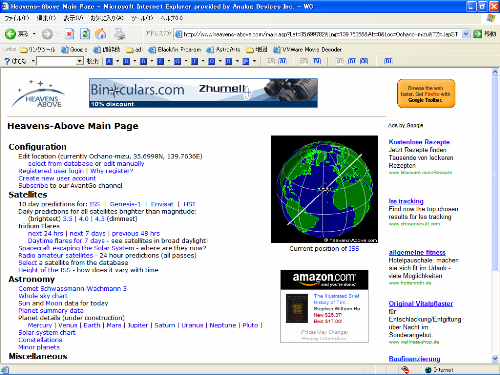
Task: Open the 表示 (View) menu
Action: (x=73, y=18)
